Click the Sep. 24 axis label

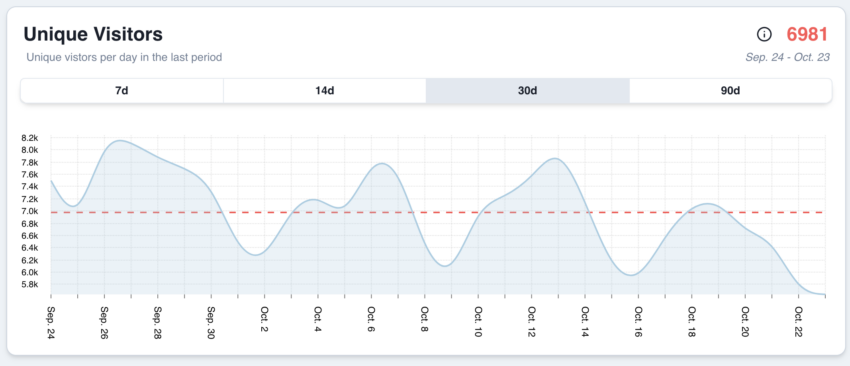[51, 323]
